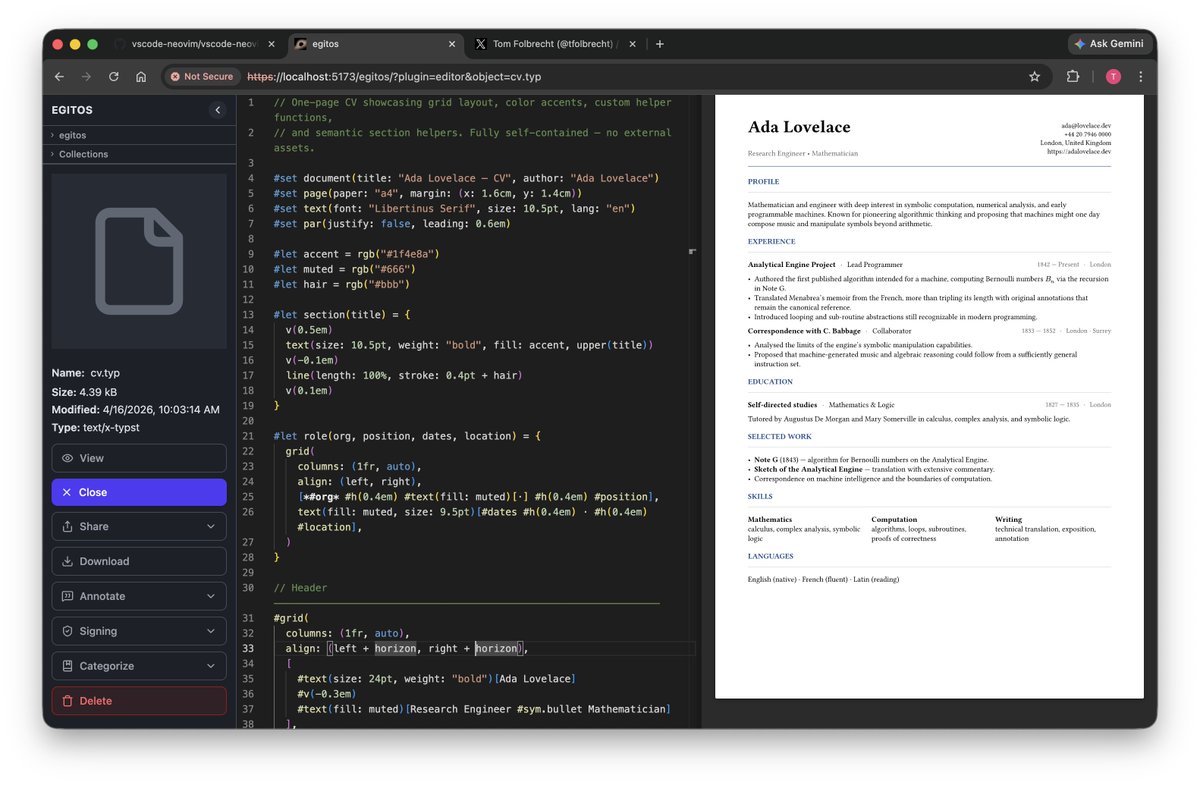Click the Modified date detail text
1200x785 pixels.
(136, 409)
